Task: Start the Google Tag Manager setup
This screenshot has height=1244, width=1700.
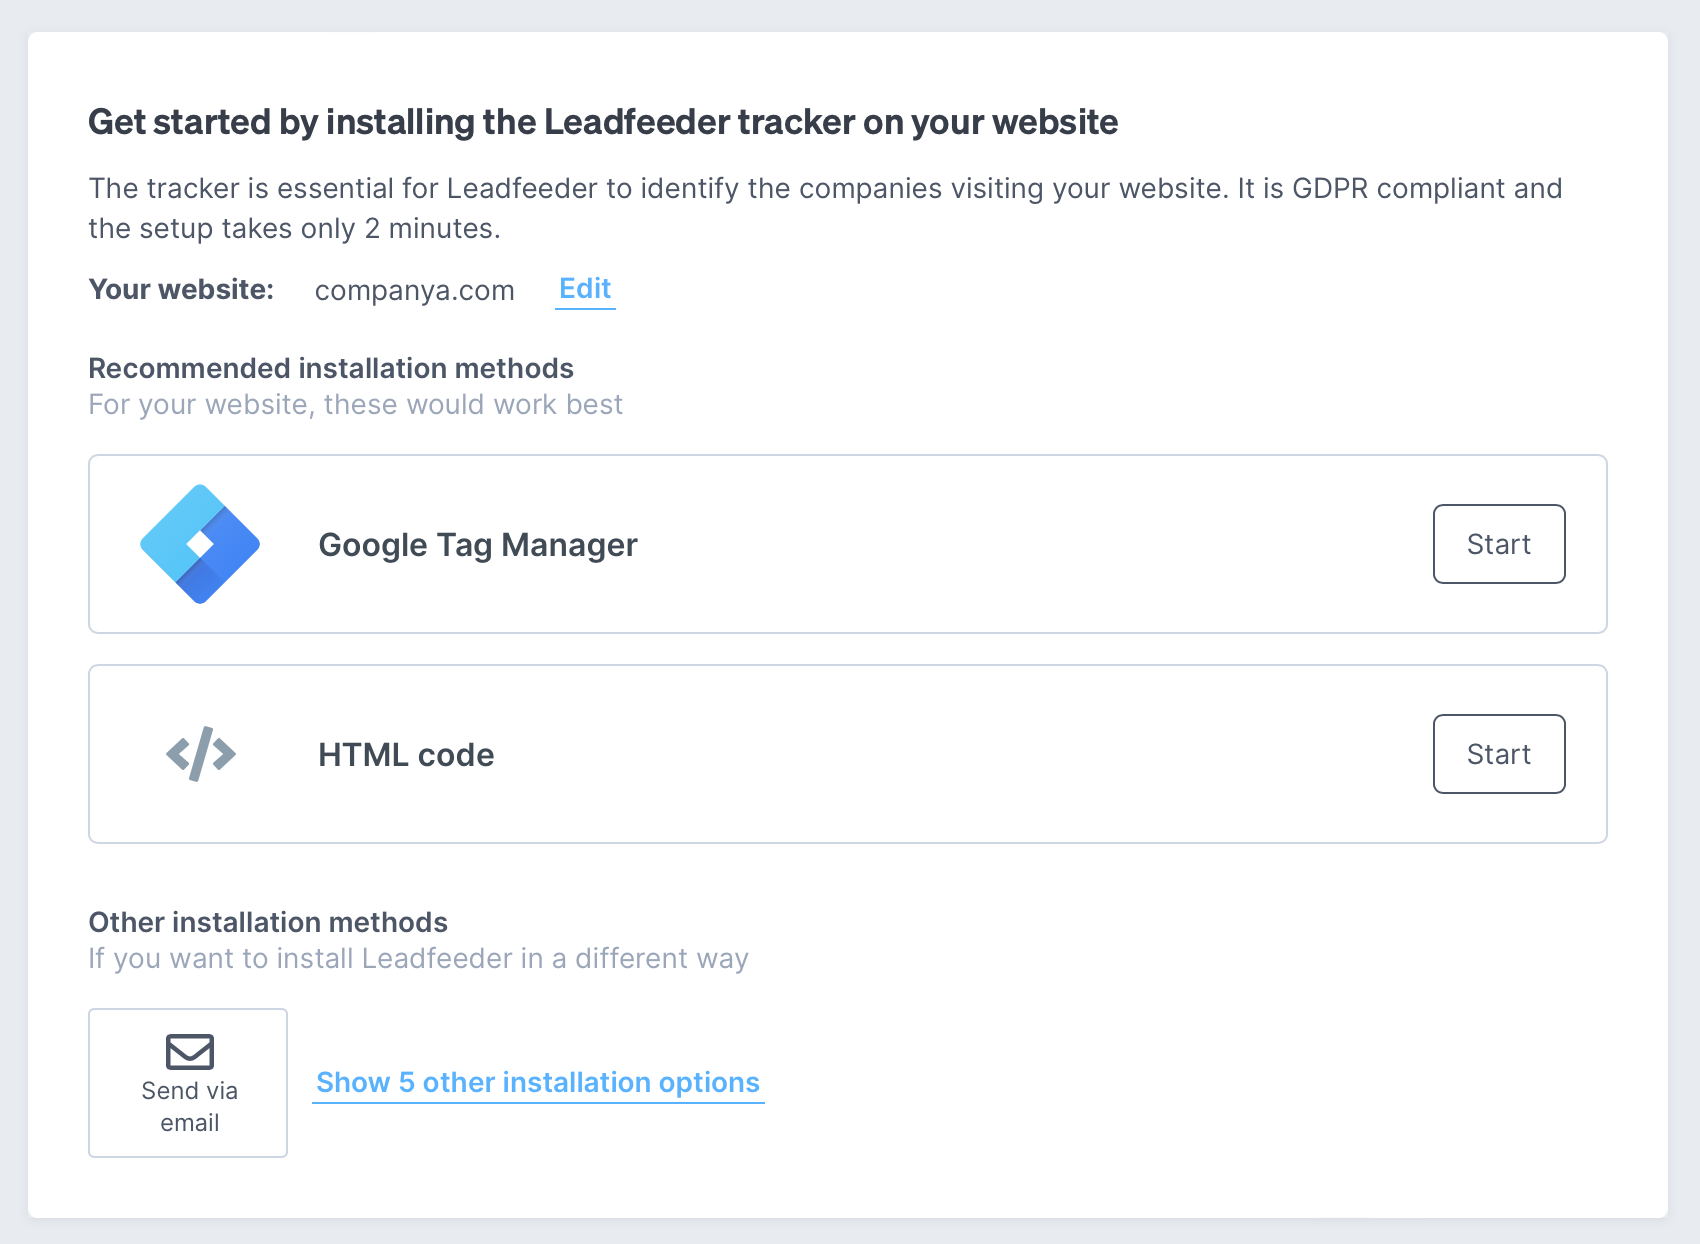Action: [1498, 544]
